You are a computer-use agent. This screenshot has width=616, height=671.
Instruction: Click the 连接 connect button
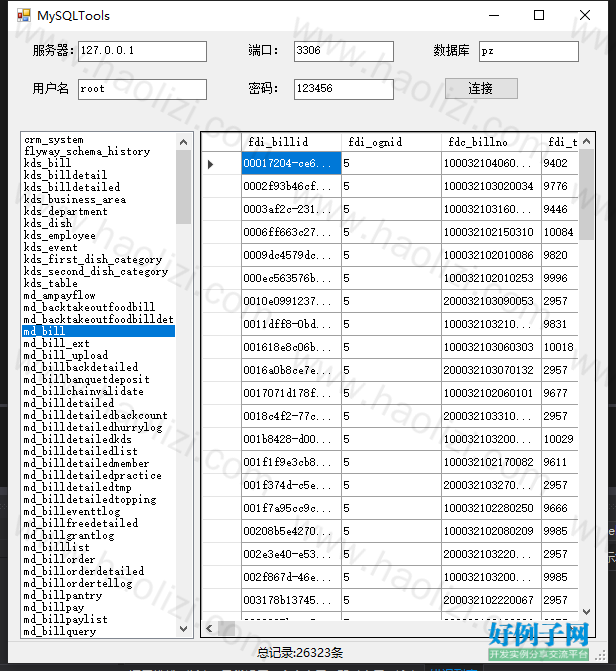pos(481,89)
